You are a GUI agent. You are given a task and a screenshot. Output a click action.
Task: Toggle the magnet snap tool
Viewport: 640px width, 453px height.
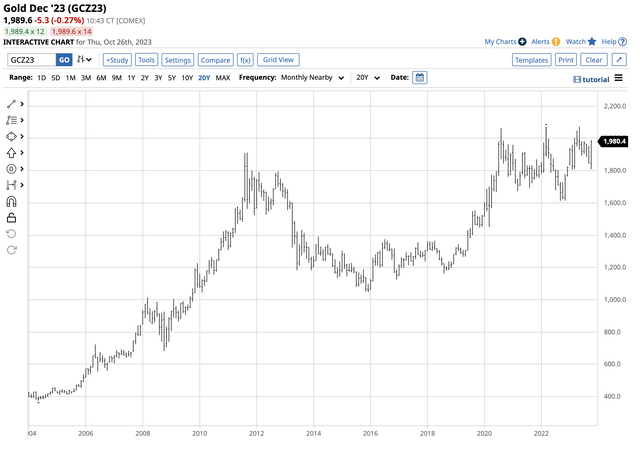tap(11, 202)
